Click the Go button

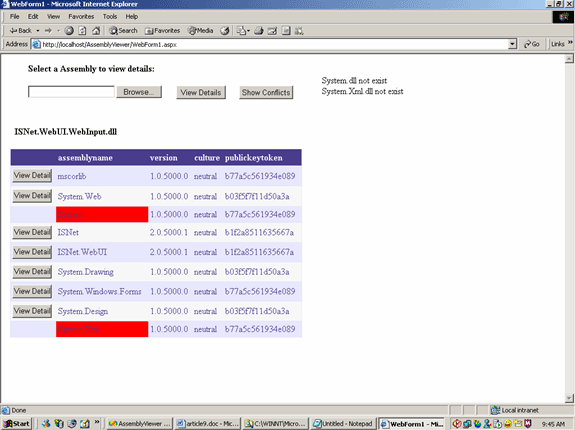(x=532, y=44)
